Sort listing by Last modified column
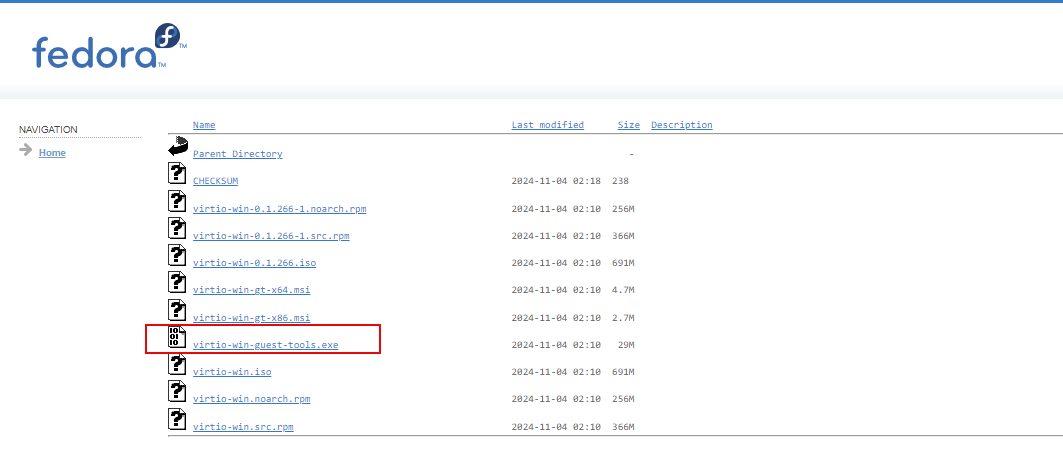 (547, 125)
